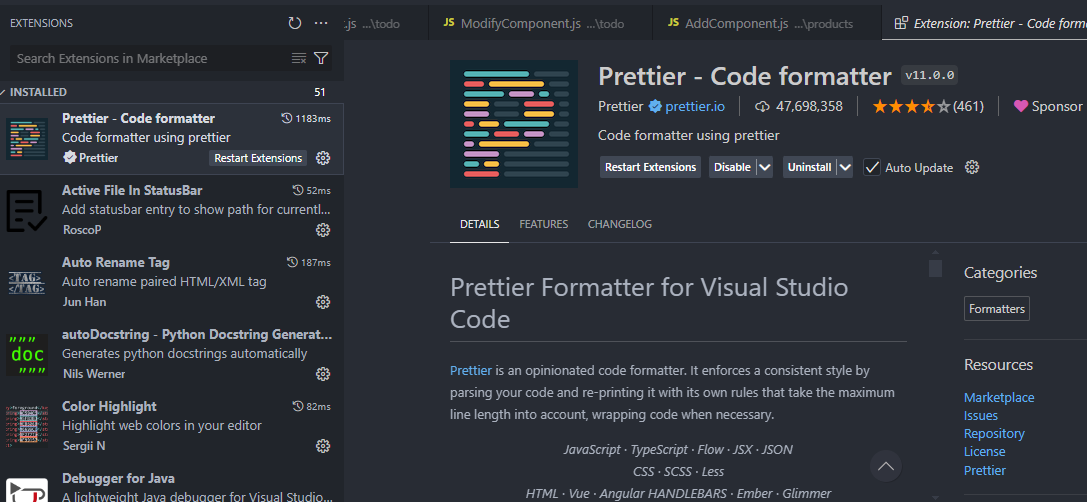Clear the extensions search results

[x=299, y=58]
